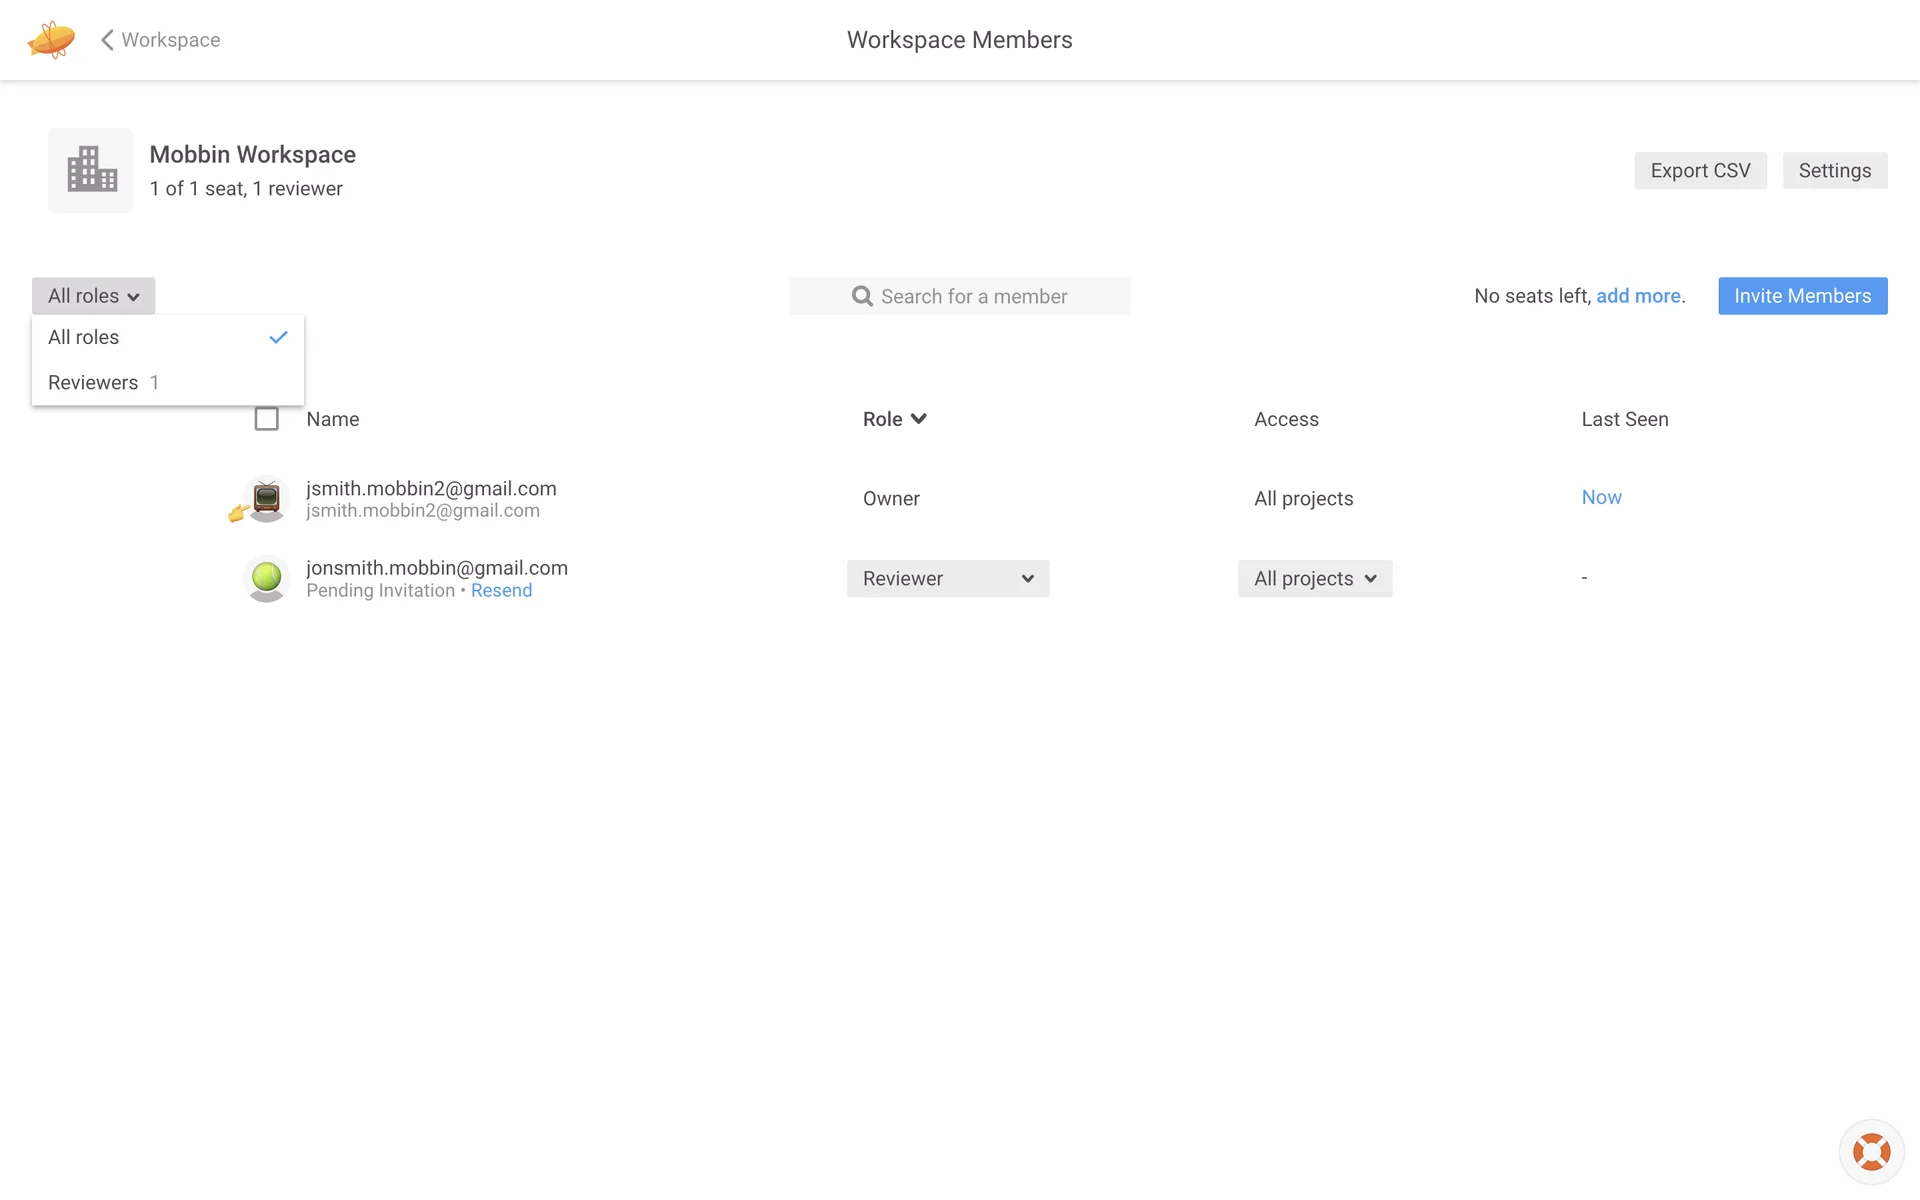
Task: Click the green ball avatar of jonsmith
Action: coord(267,578)
